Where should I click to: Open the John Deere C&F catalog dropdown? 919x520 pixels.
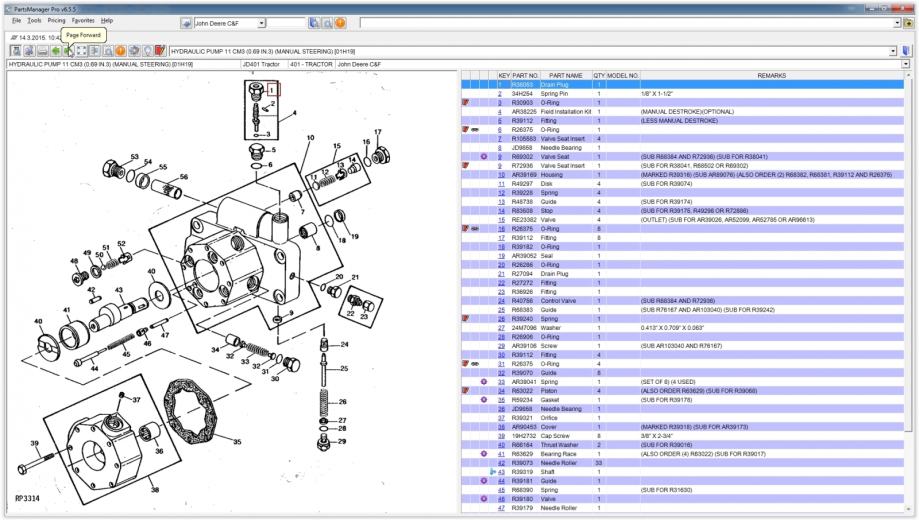(x=261, y=22)
